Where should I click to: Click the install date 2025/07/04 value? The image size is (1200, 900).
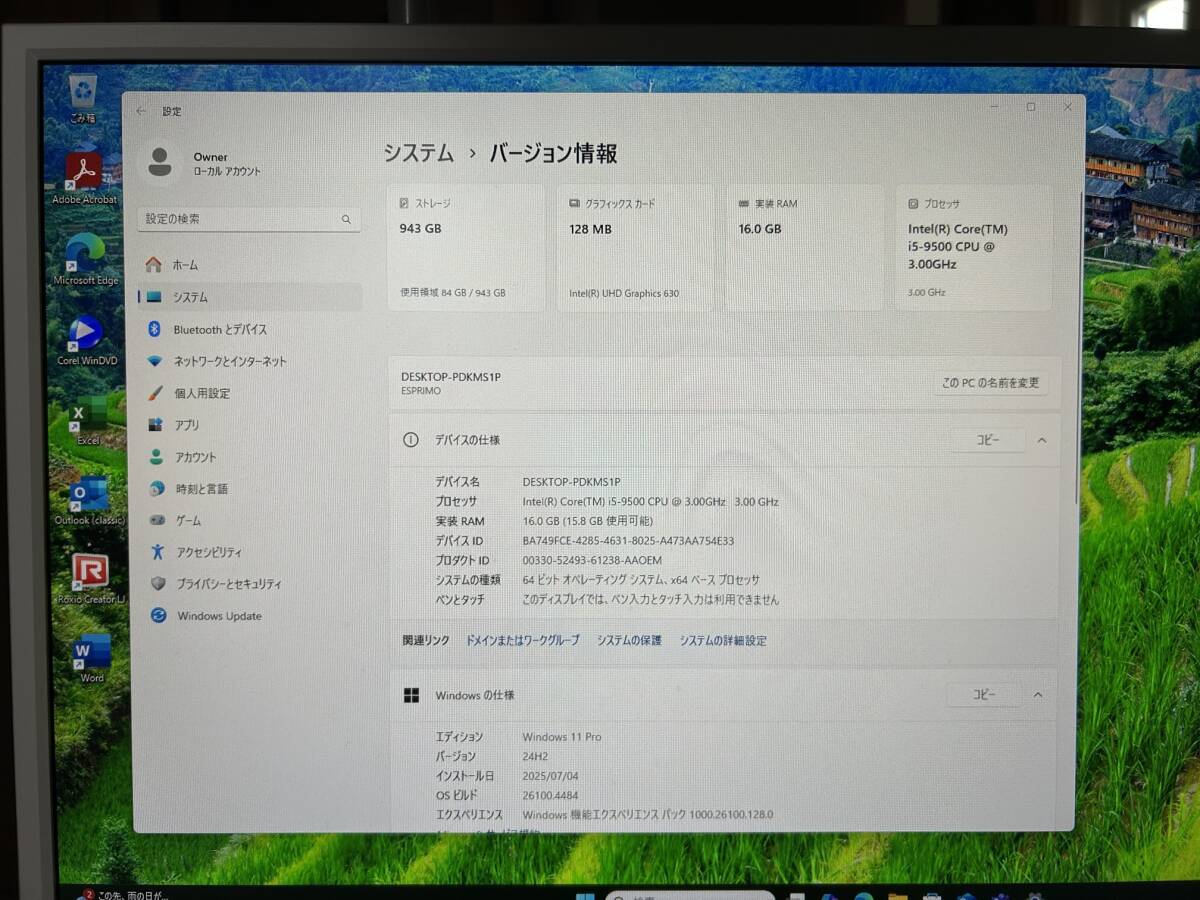pyautogui.click(x=550, y=776)
